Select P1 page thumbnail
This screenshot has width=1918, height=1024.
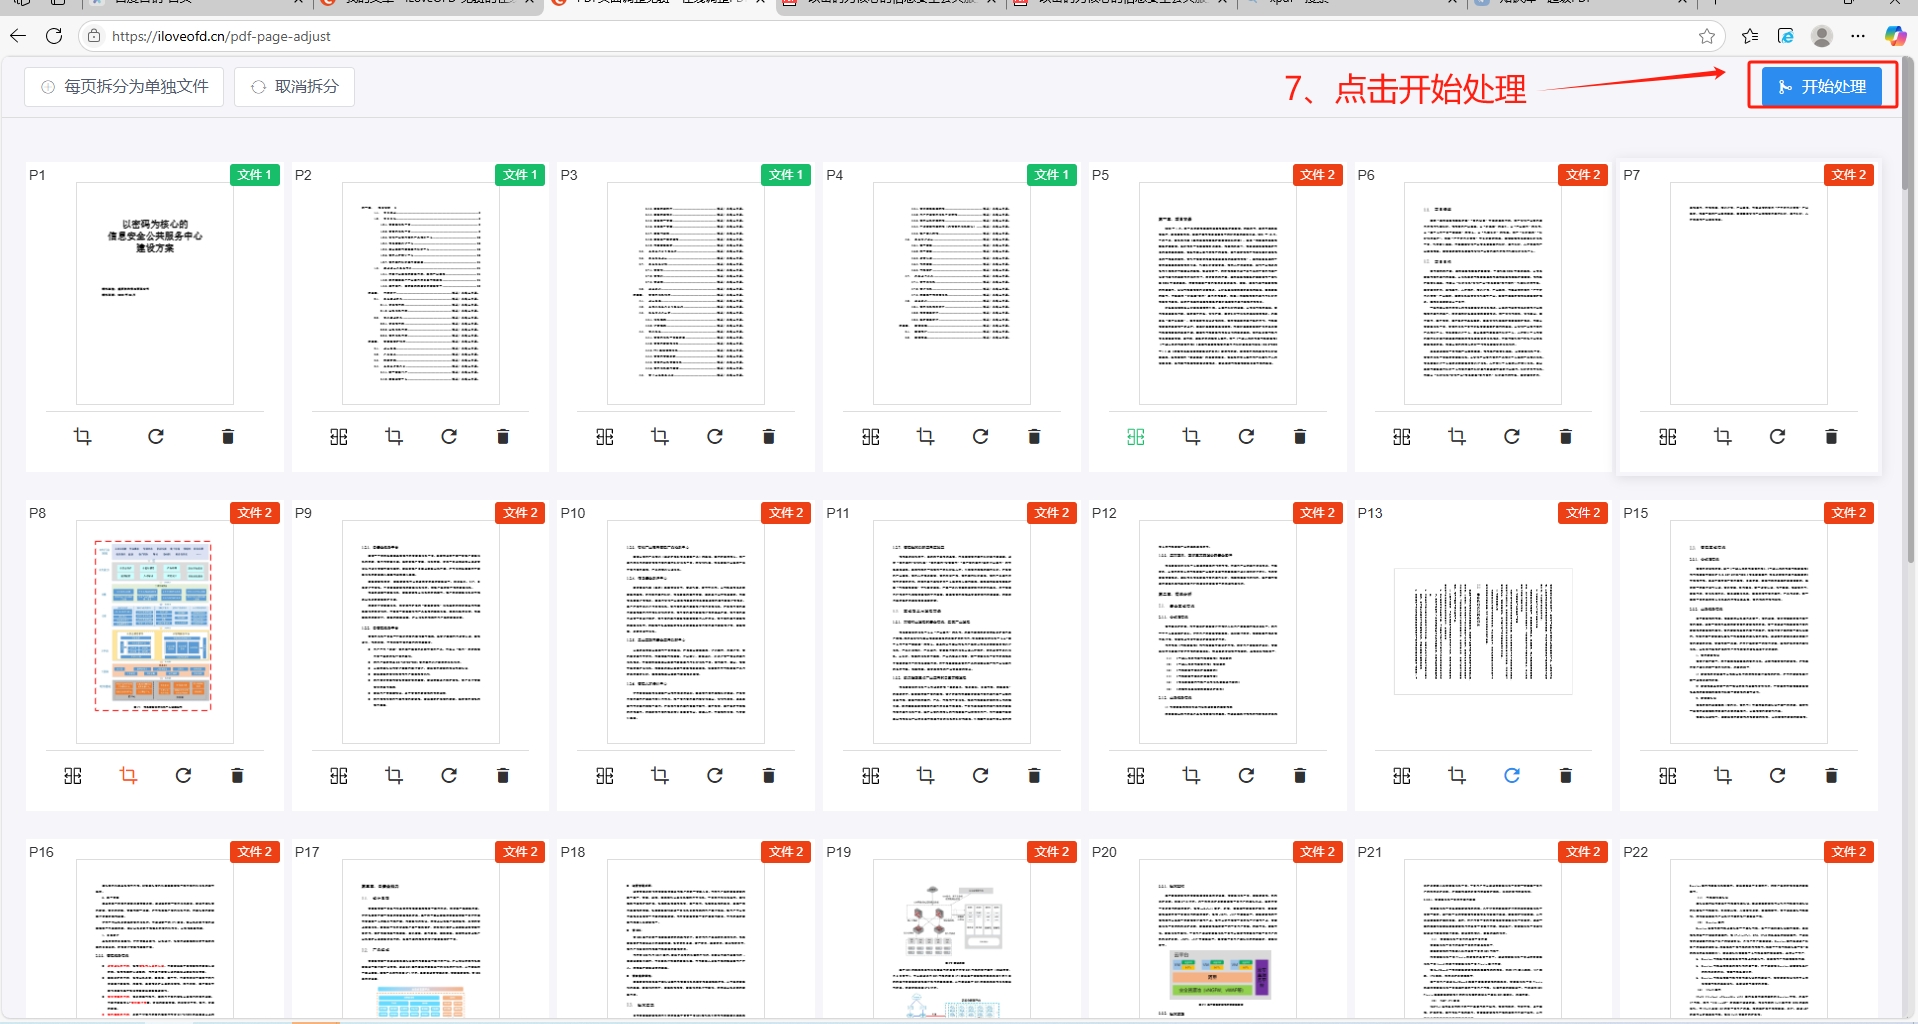(x=155, y=293)
